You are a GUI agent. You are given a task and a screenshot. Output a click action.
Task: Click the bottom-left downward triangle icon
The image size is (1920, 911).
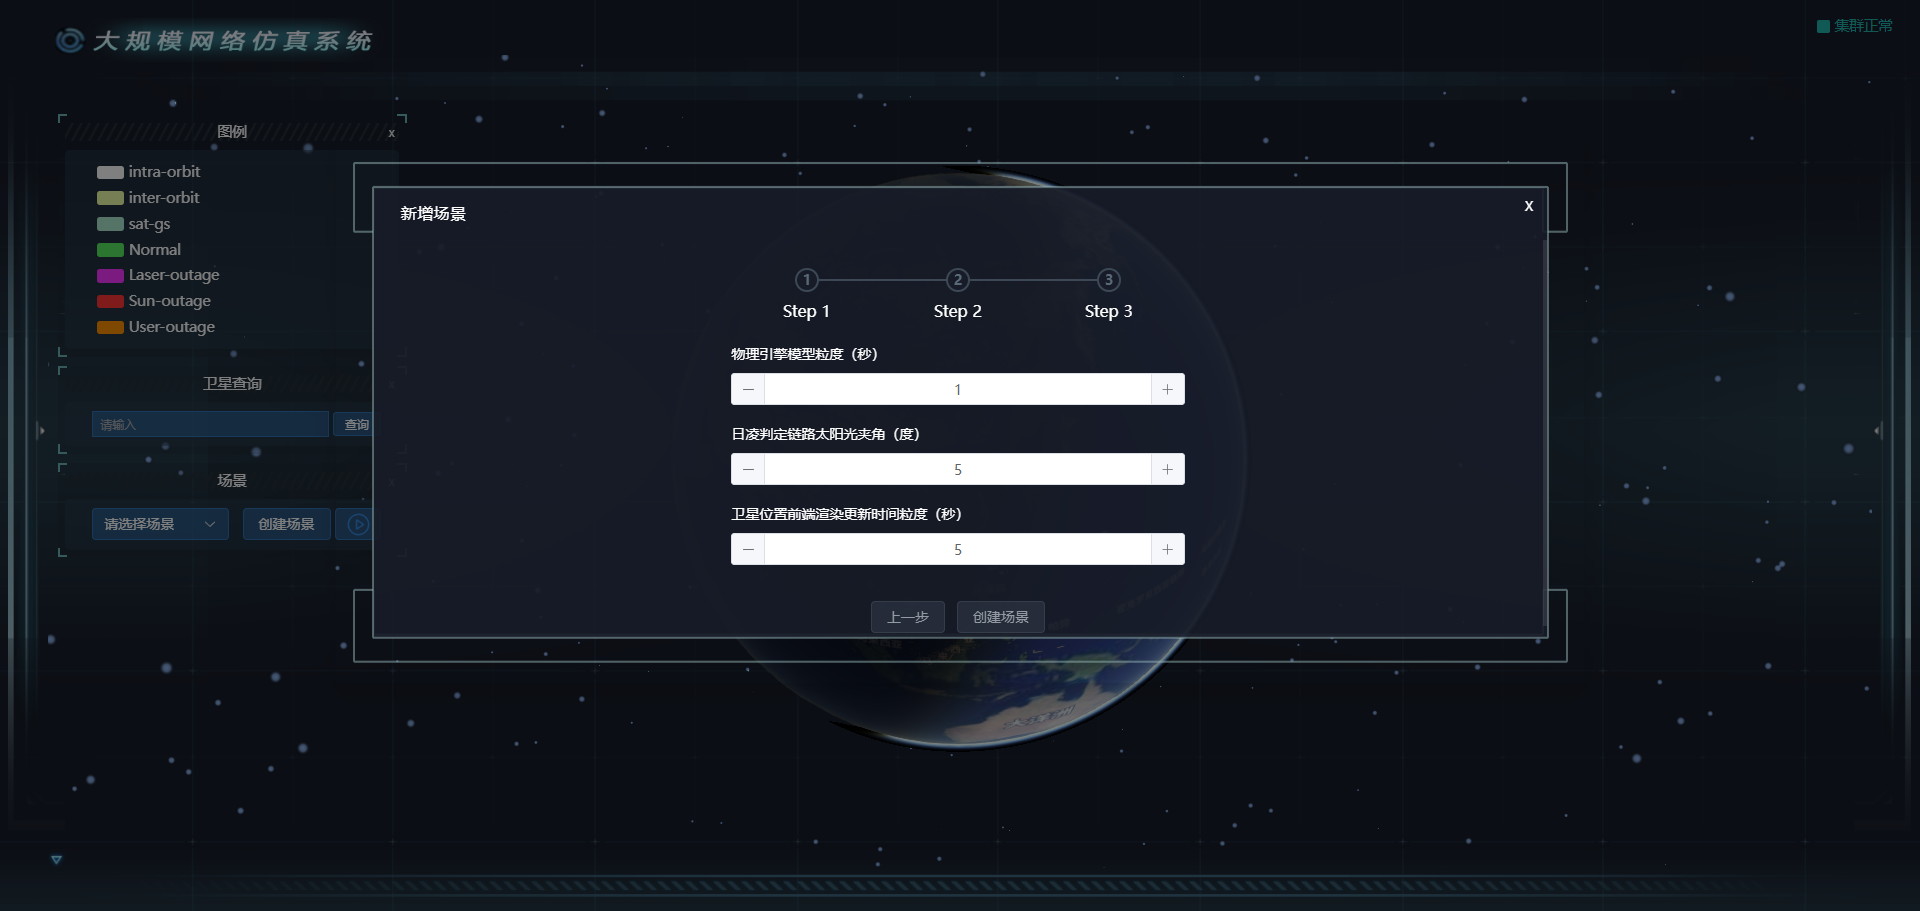56,859
